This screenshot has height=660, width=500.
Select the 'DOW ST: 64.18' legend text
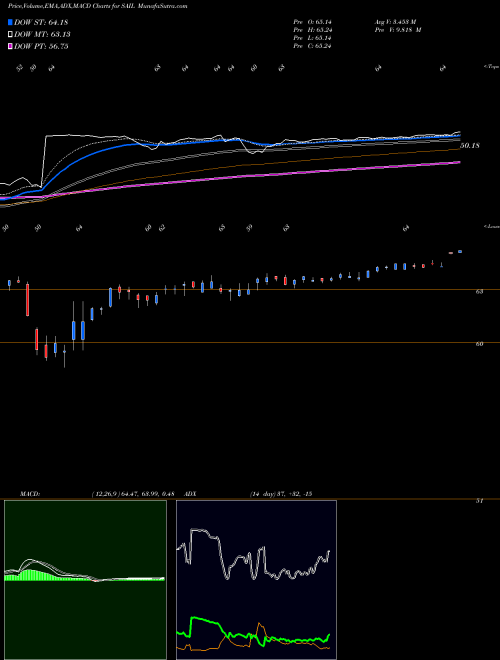pyautogui.click(x=41, y=22)
